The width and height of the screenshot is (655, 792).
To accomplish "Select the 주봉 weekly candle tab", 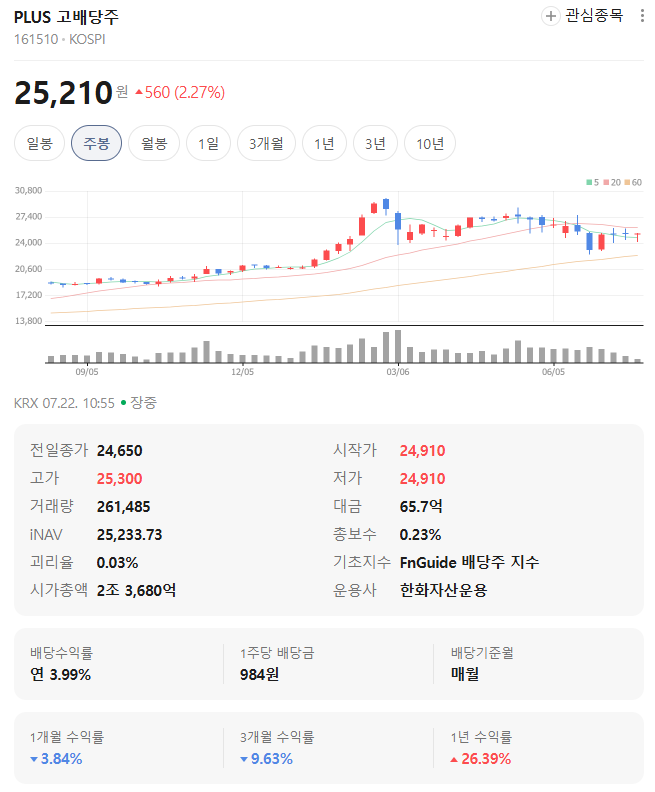I will click(x=96, y=143).
